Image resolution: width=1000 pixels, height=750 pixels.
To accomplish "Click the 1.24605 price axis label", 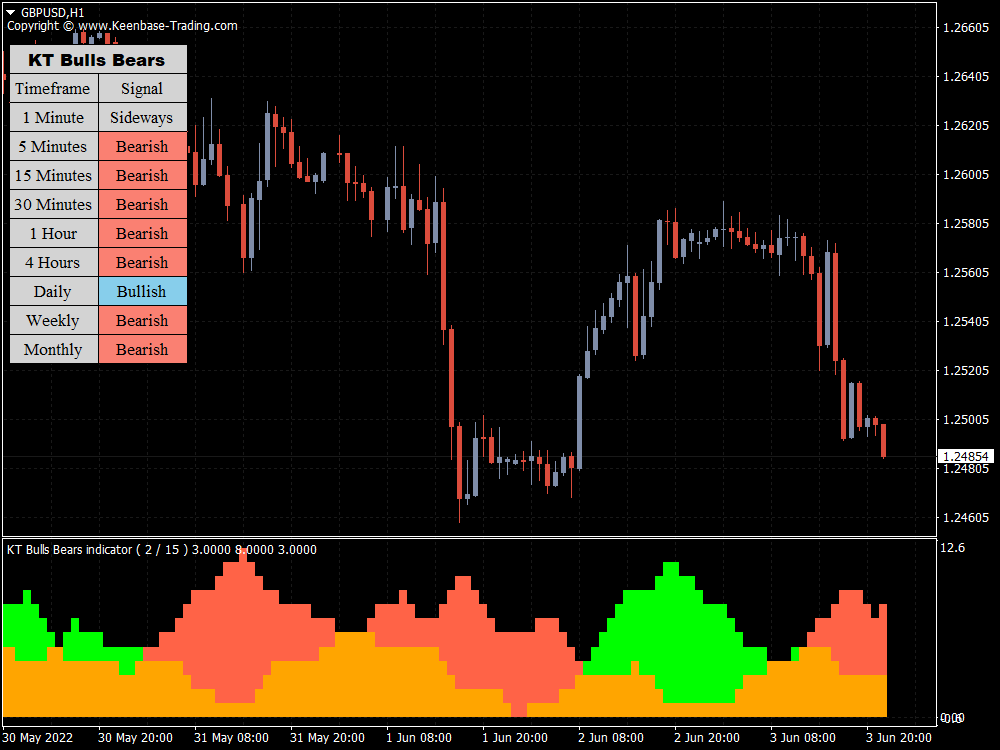I will 966,517.
